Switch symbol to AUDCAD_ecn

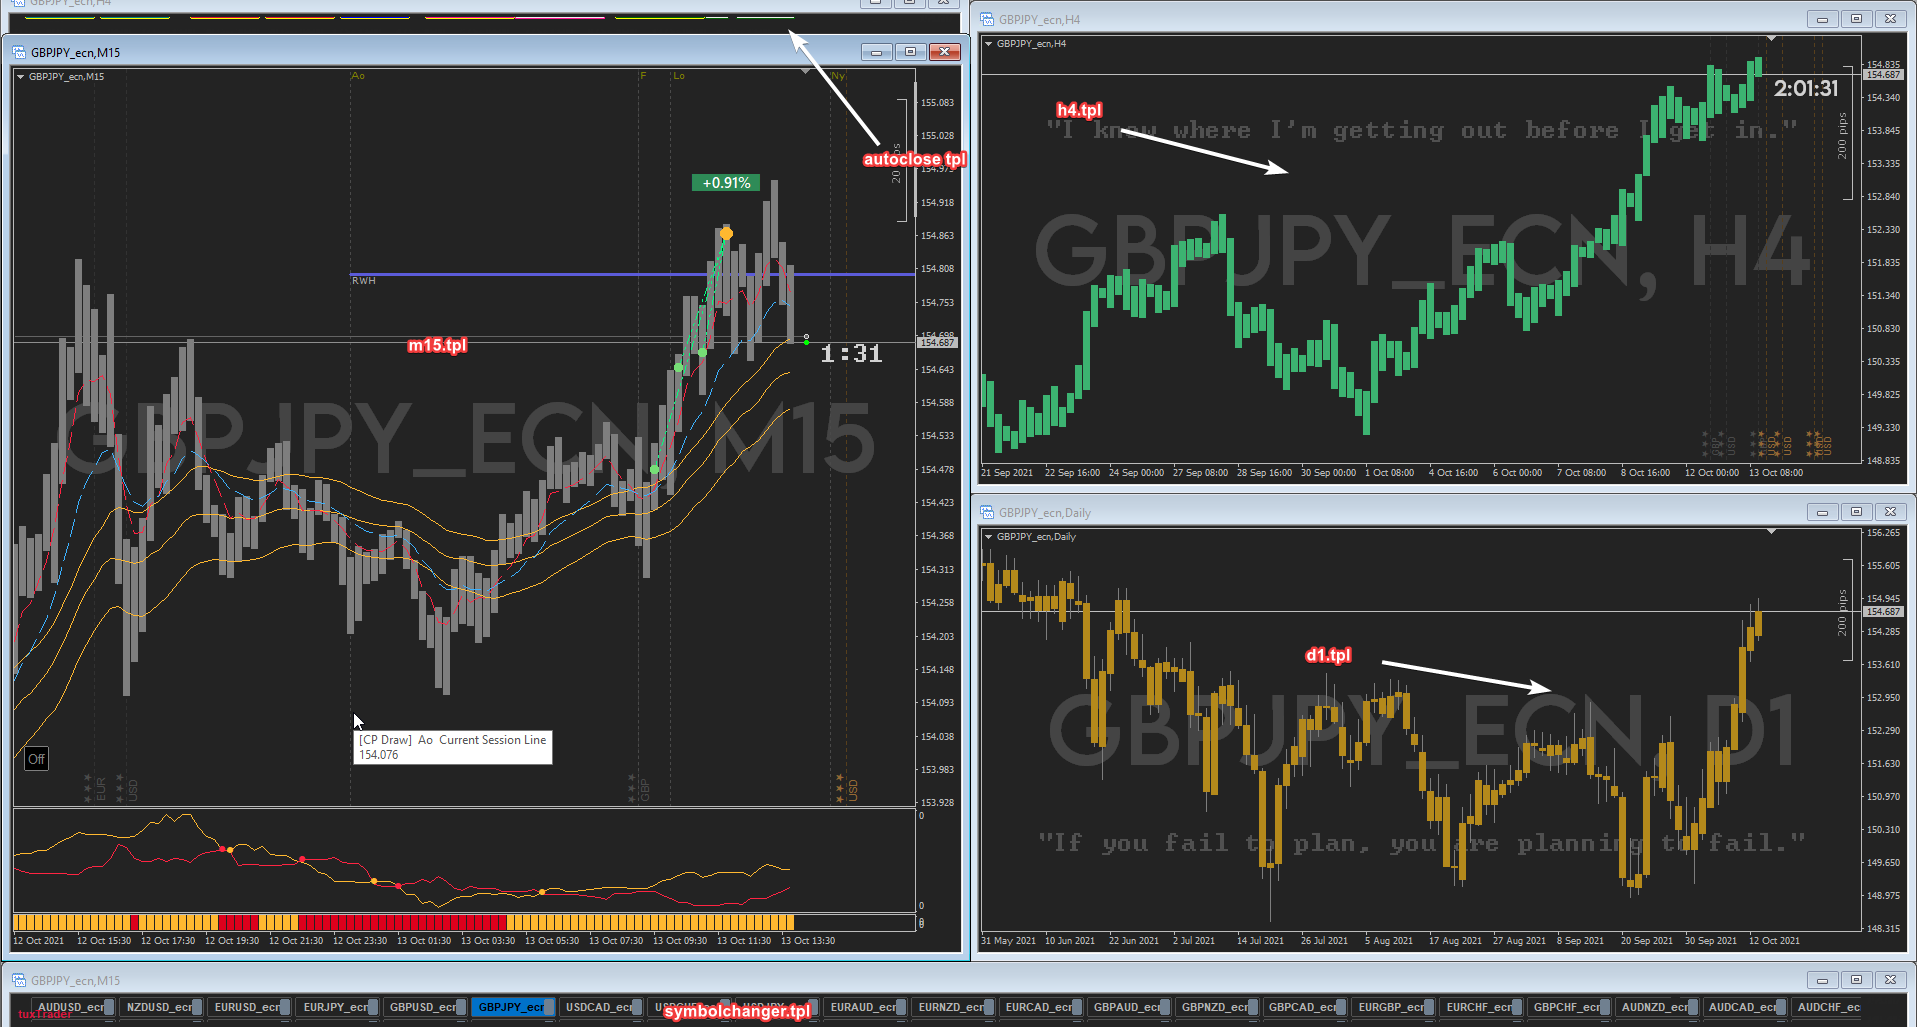tap(1744, 1007)
